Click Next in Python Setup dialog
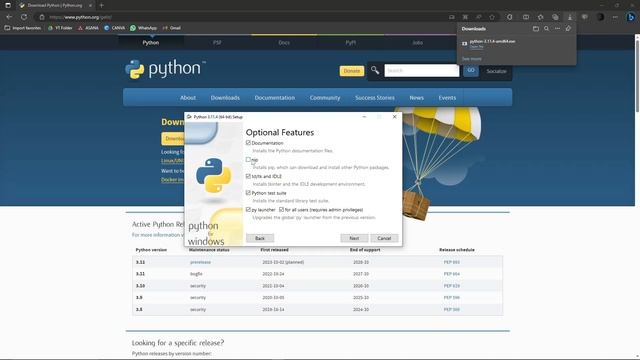640x360 pixels. pos(354,238)
